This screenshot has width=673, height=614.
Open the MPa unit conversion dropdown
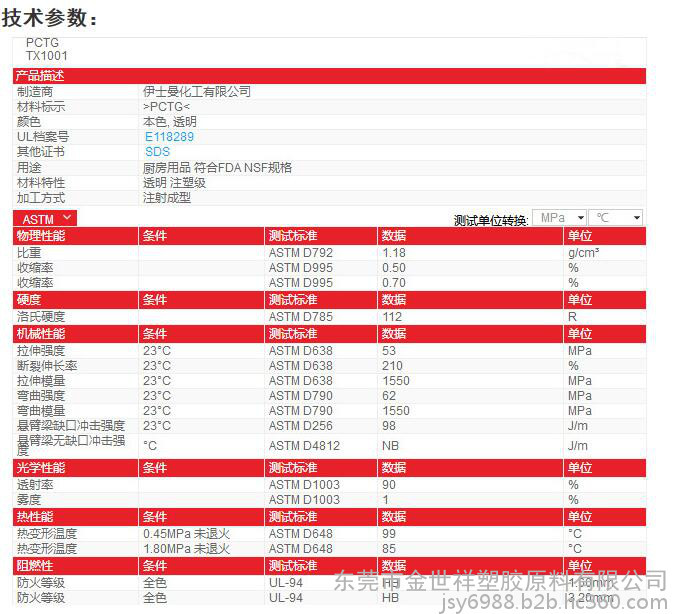(x=559, y=218)
